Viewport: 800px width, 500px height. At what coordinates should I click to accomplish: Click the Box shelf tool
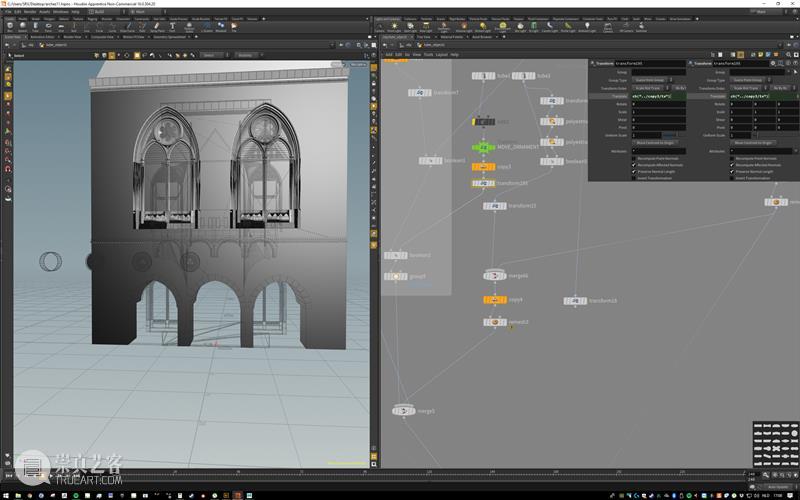(x=9, y=26)
